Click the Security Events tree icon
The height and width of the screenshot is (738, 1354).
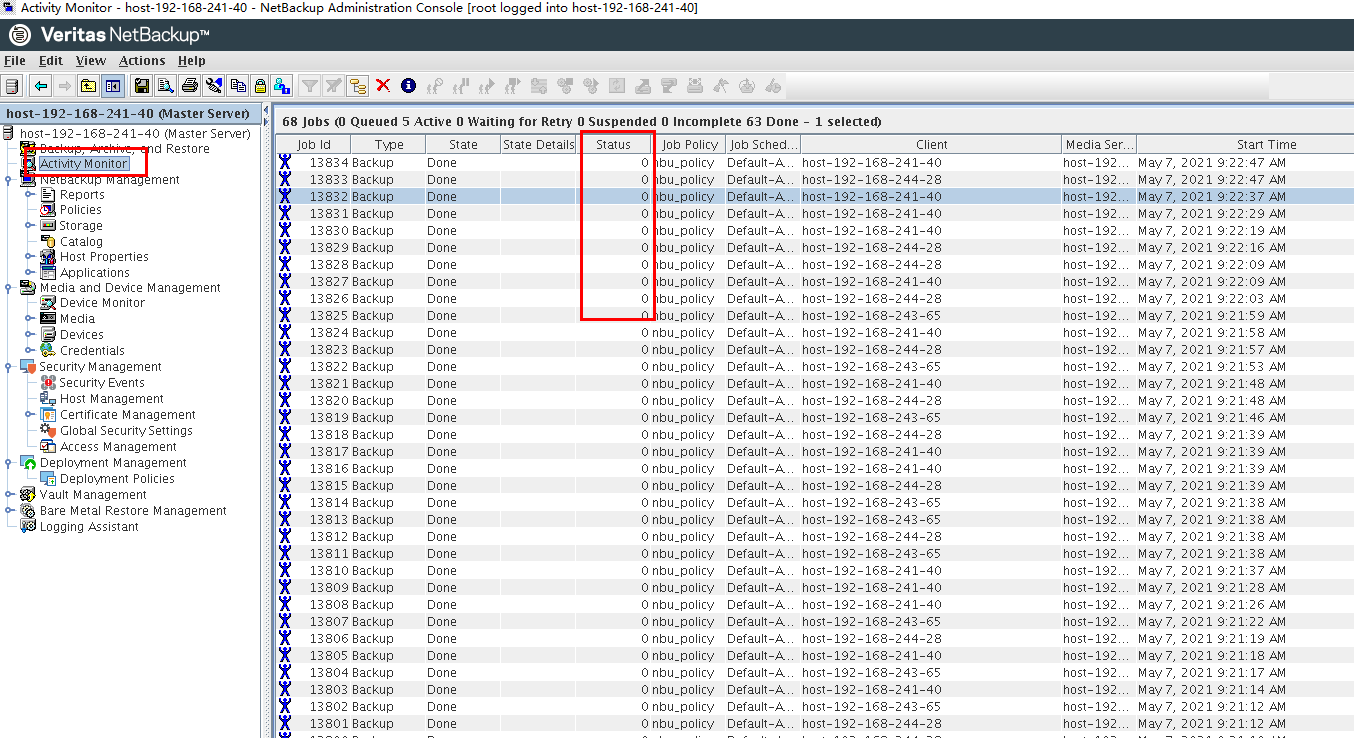pyautogui.click(x=48, y=383)
